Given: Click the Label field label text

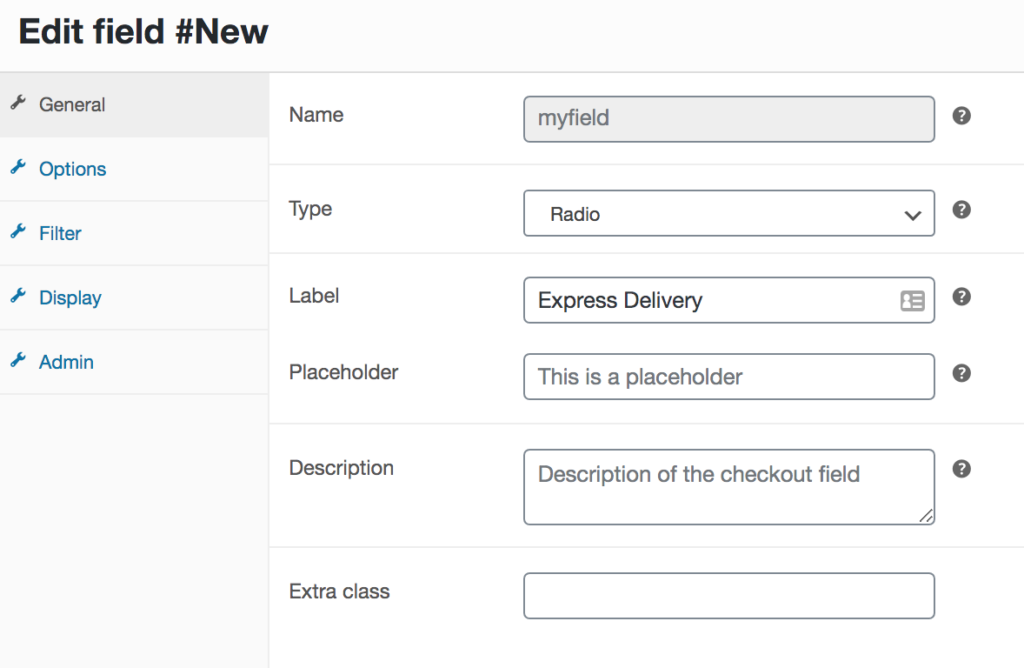Looking at the screenshot, I should tap(314, 296).
